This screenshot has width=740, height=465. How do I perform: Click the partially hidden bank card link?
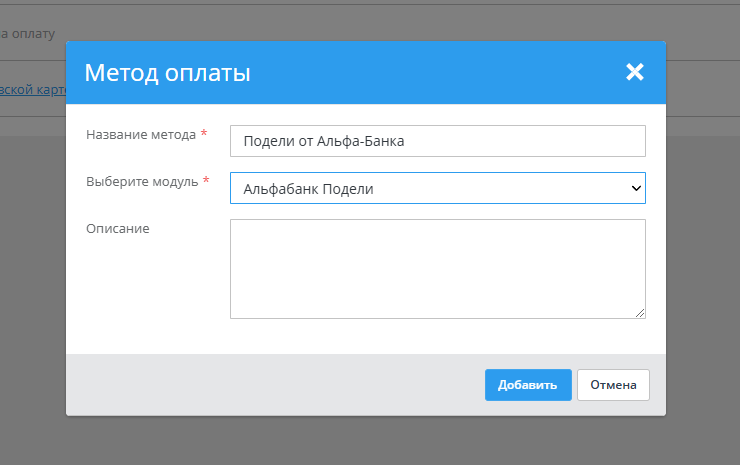pos(32,88)
